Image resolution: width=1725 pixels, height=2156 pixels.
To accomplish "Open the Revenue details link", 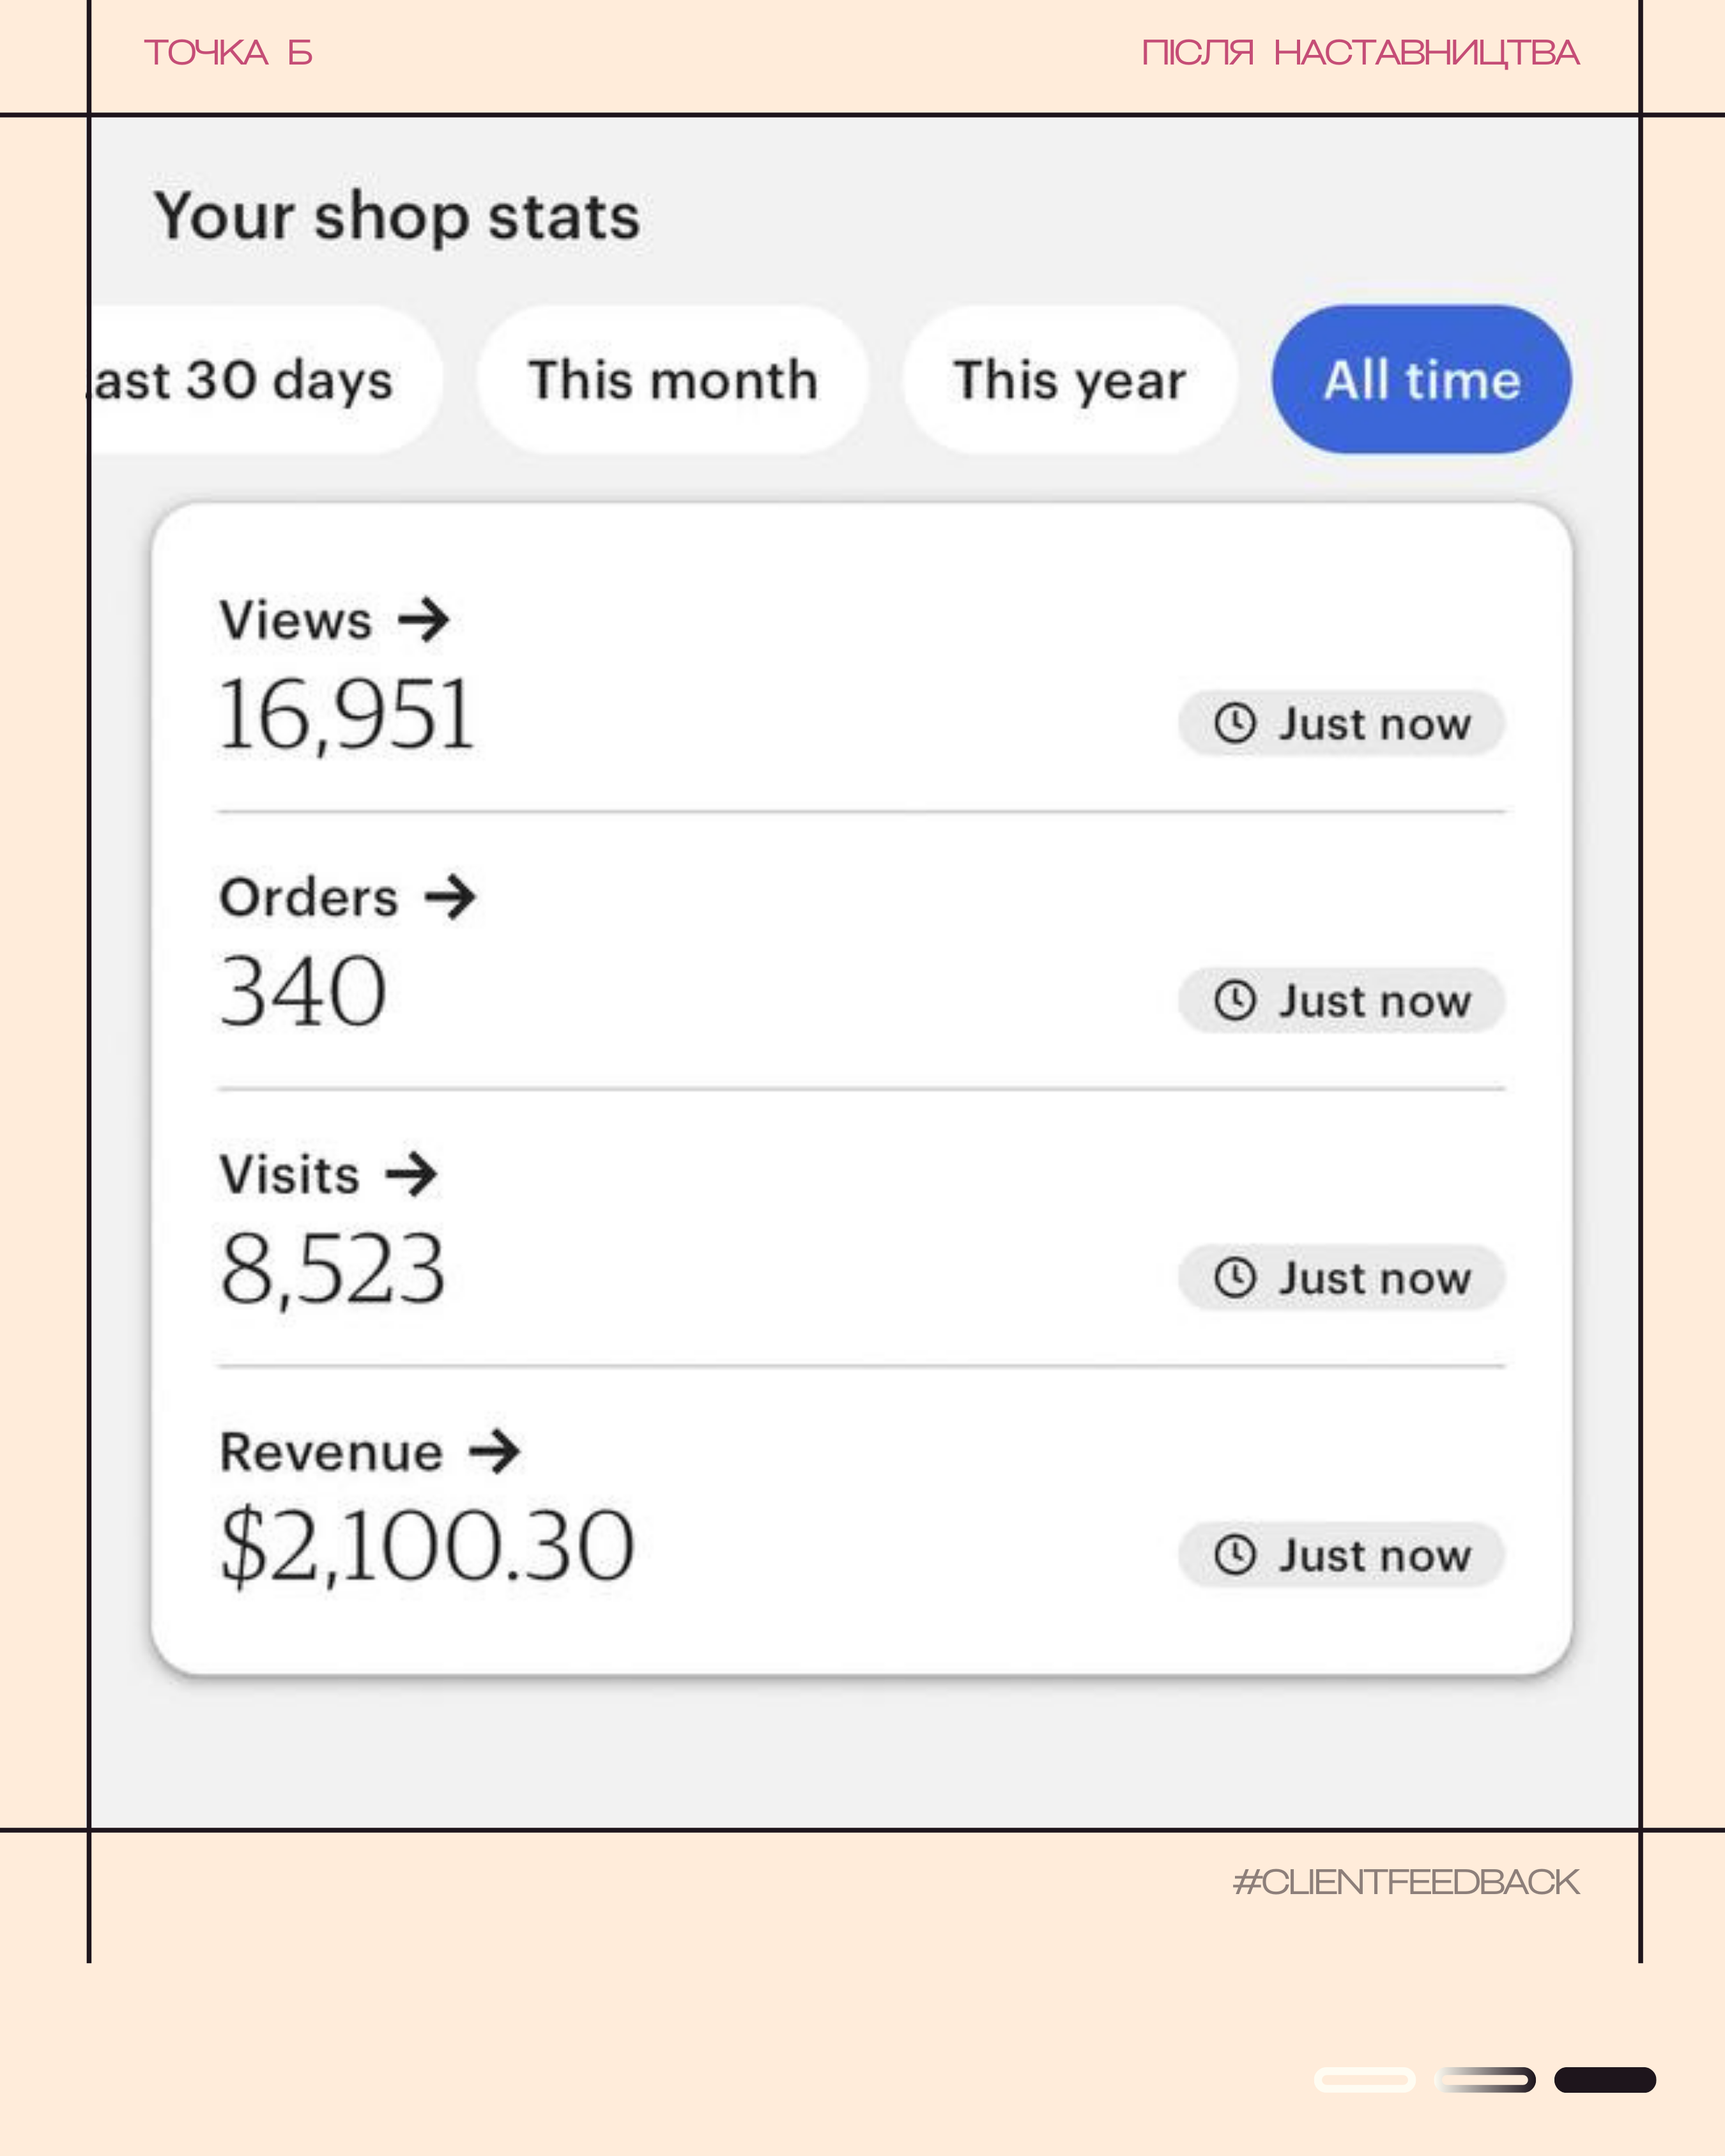I will [x=331, y=1452].
